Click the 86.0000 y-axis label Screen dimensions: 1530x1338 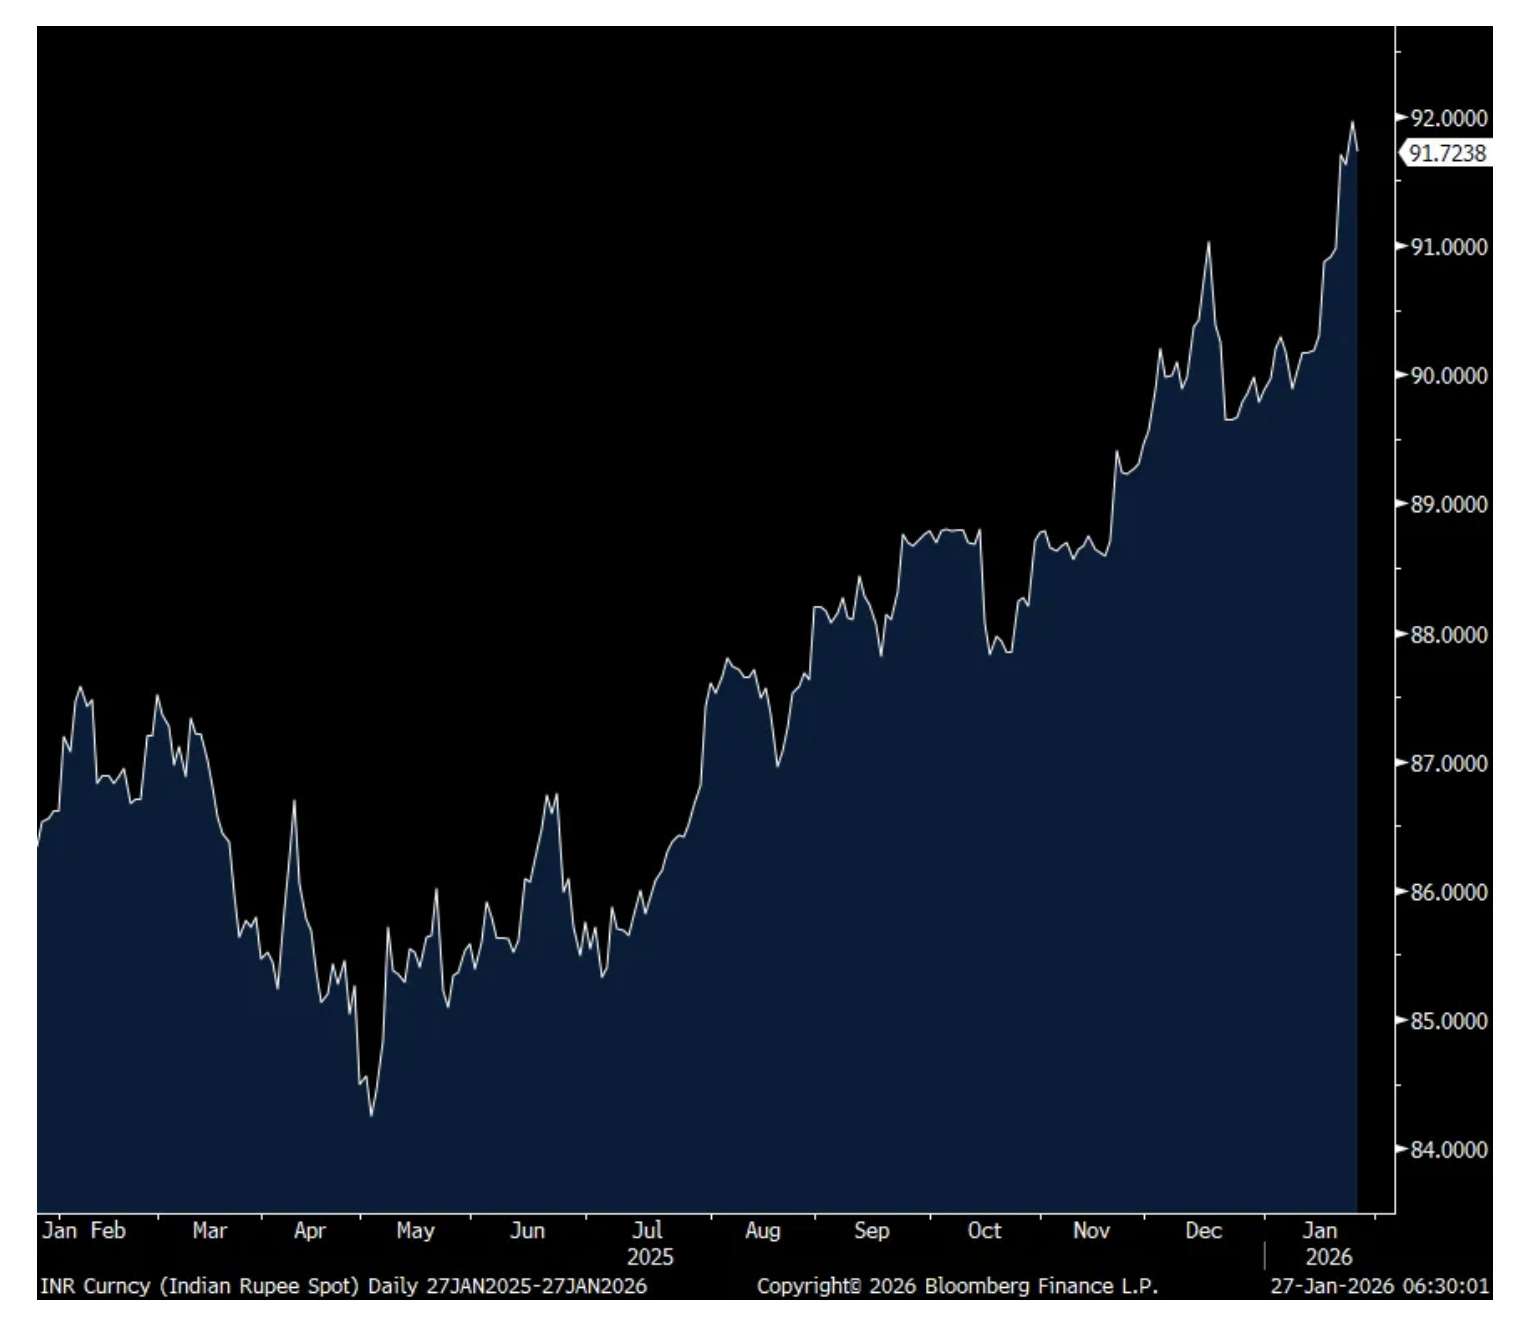(x=1448, y=892)
